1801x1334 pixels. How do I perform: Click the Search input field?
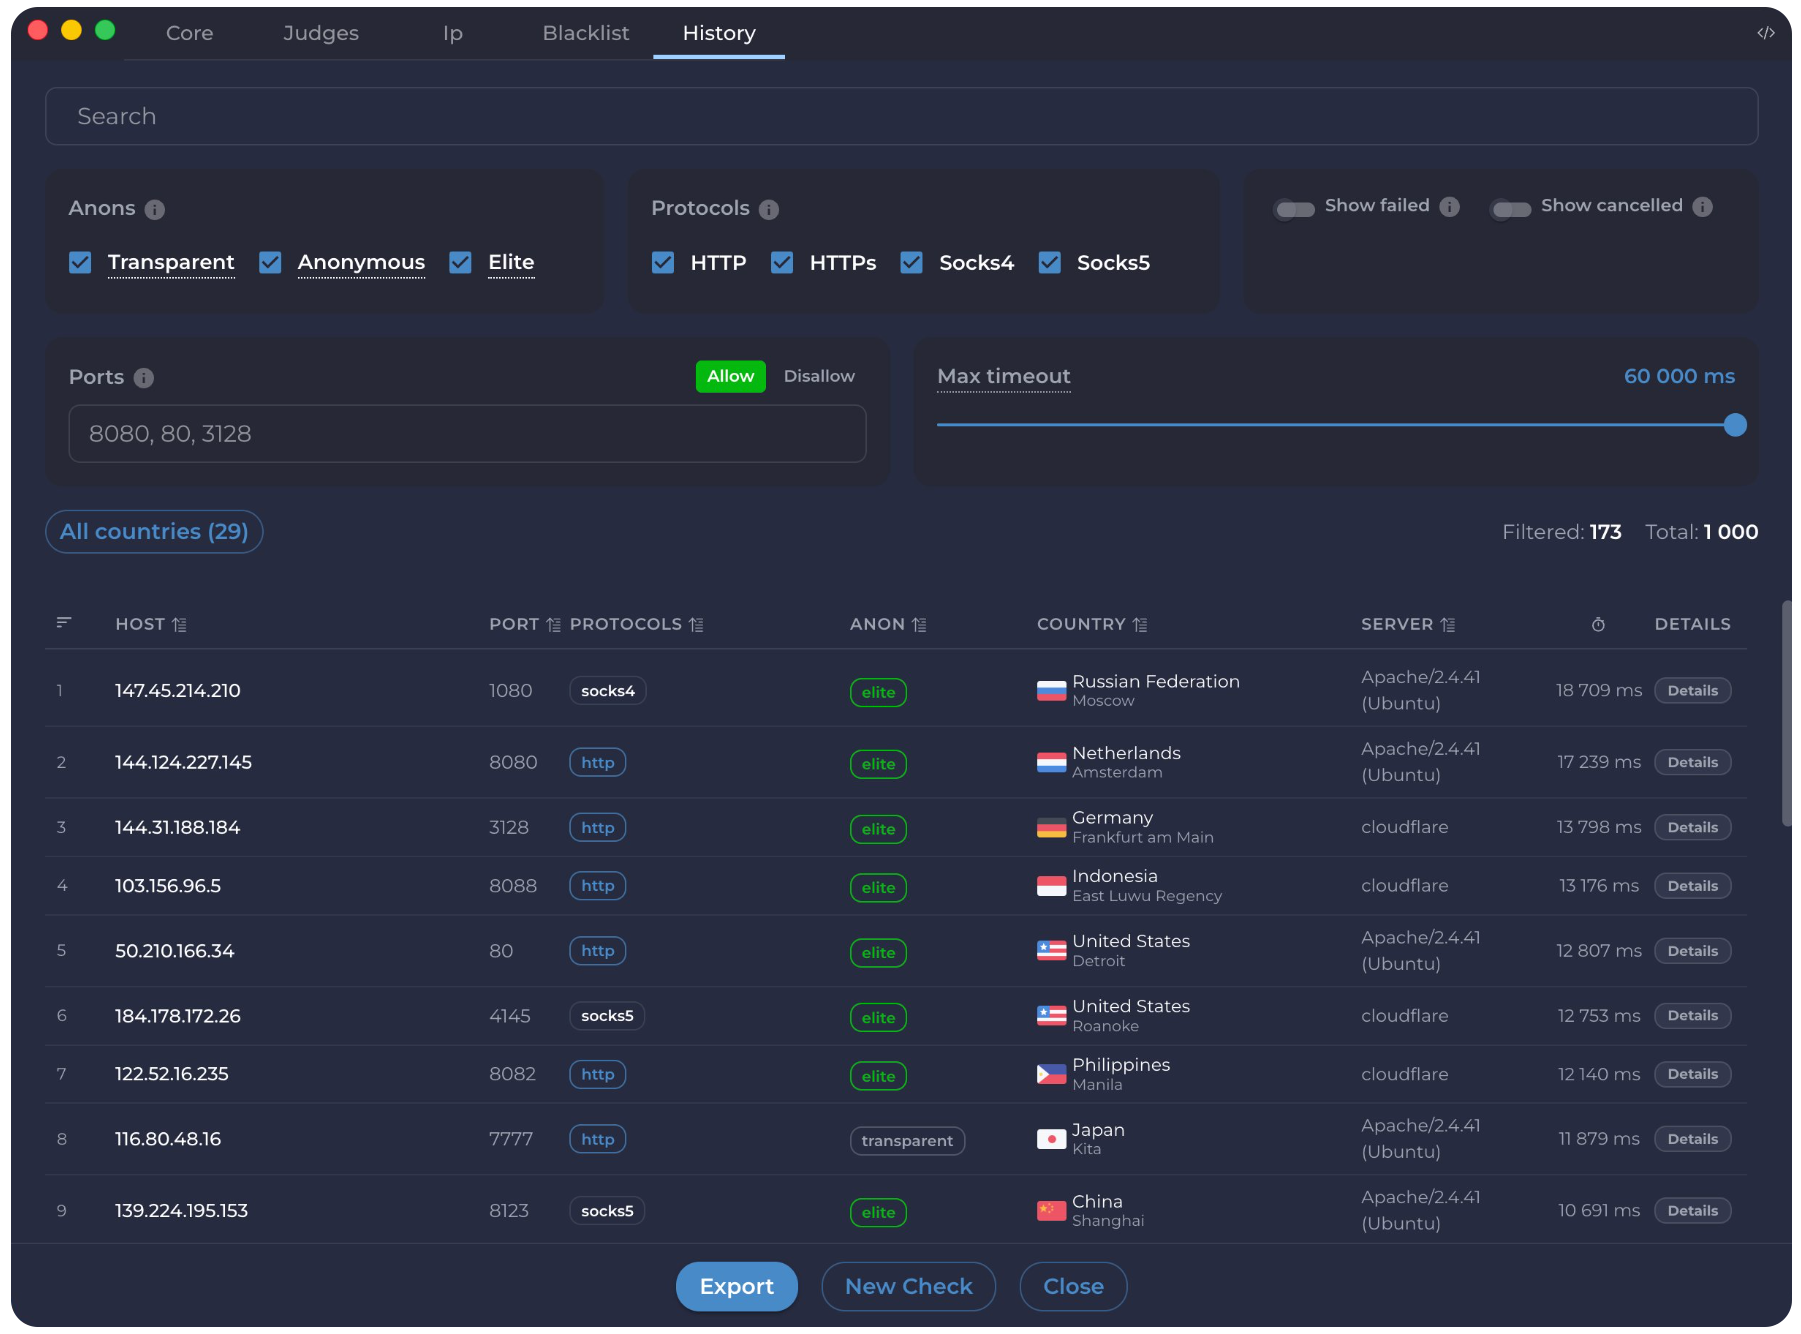pyautogui.click(x=900, y=116)
